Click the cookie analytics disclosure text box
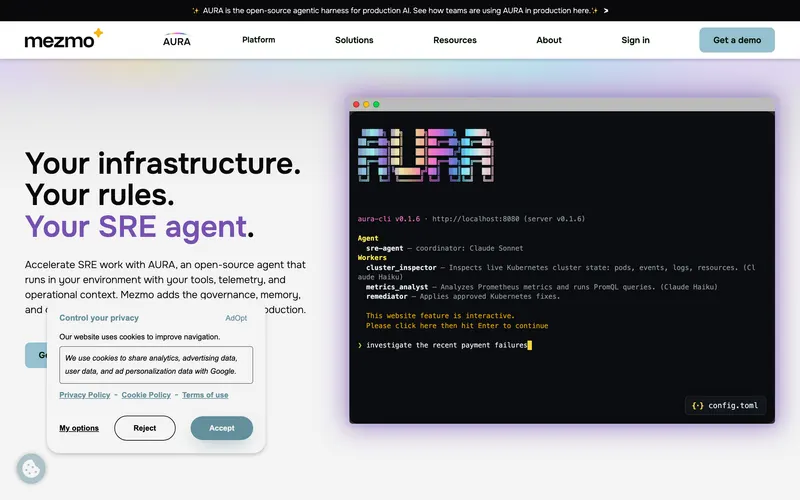This screenshot has width=800, height=500. tap(156, 365)
